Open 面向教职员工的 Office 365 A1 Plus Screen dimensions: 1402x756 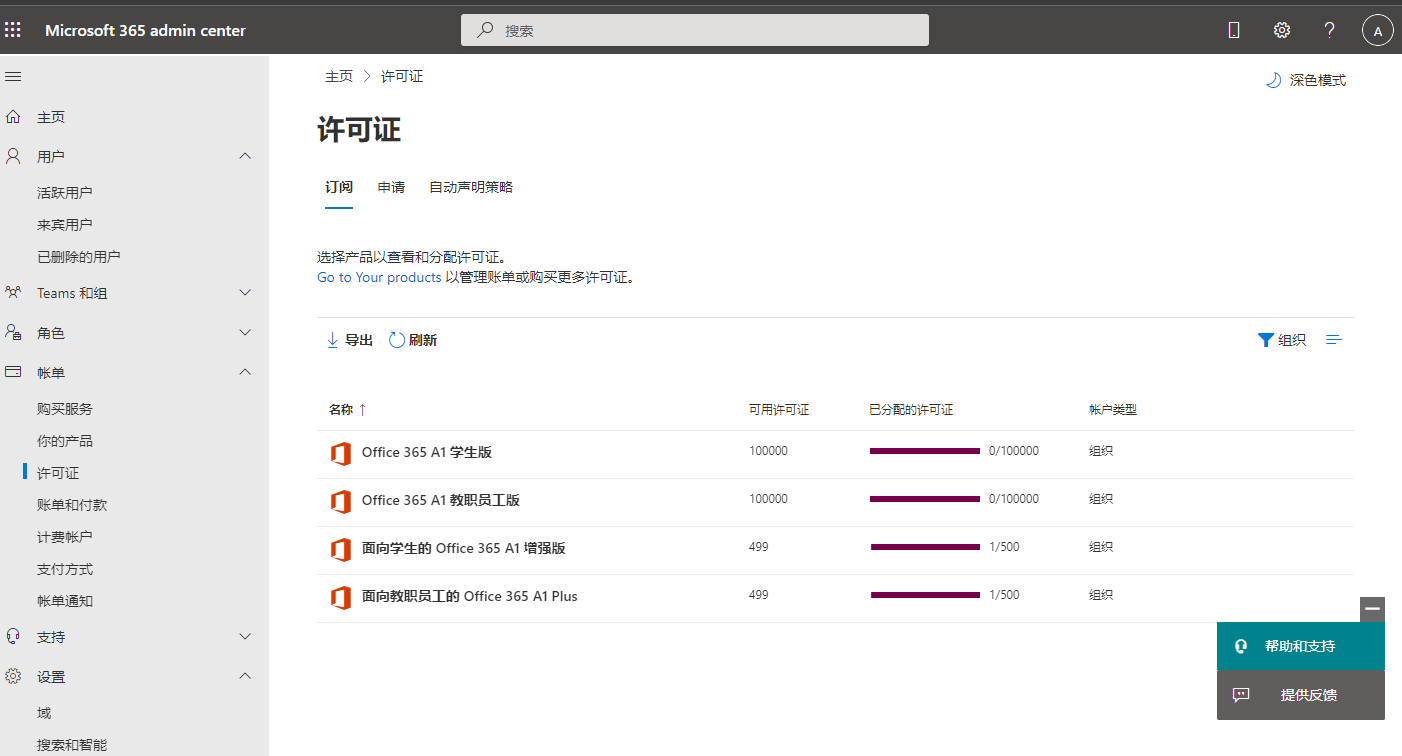pyautogui.click(x=470, y=596)
